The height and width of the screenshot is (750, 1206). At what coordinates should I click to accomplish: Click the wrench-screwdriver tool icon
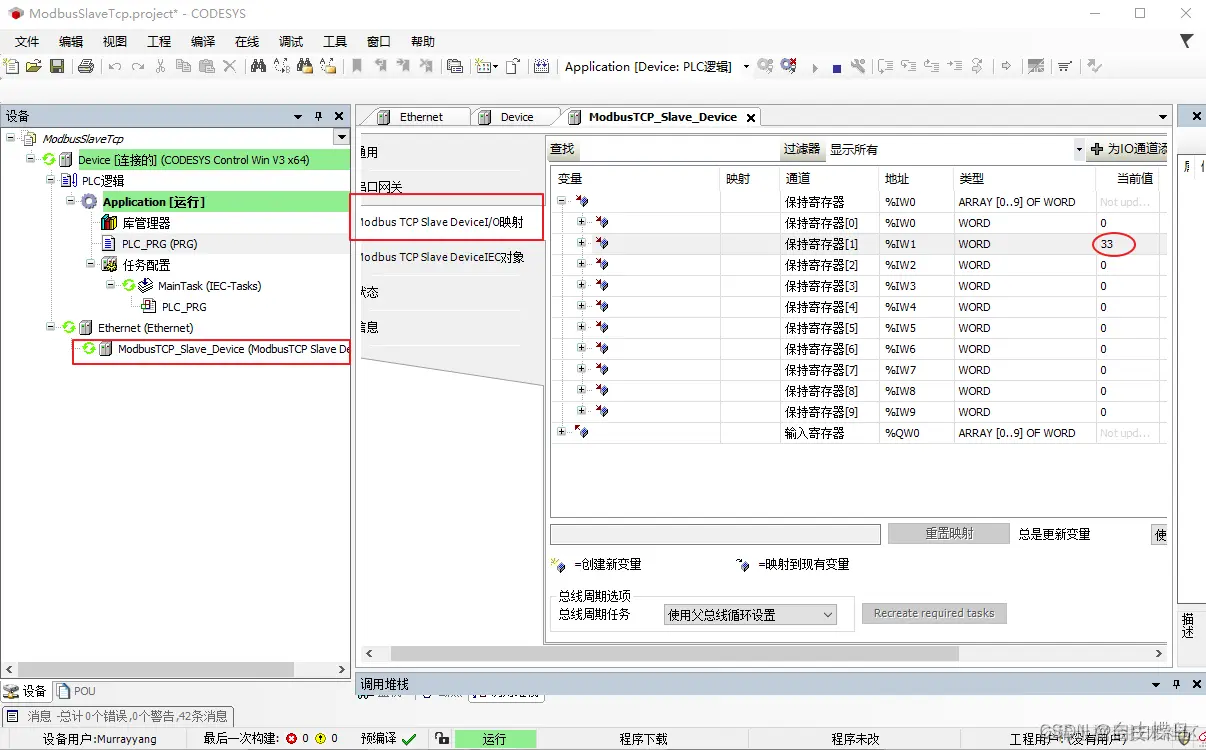(x=858, y=66)
